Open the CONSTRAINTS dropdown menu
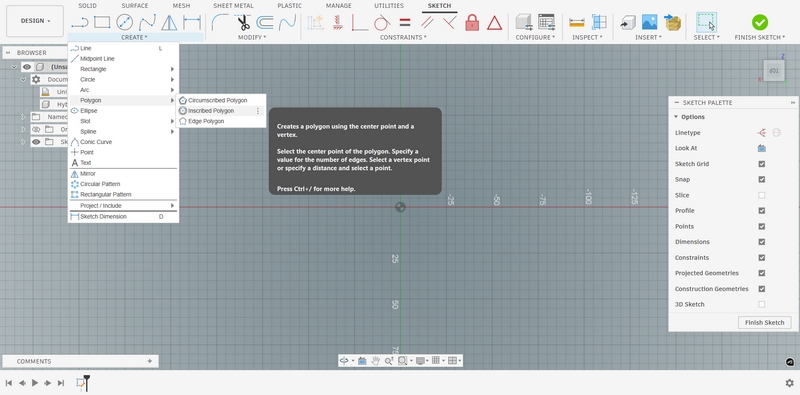The height and width of the screenshot is (395, 800). pyautogui.click(x=403, y=37)
